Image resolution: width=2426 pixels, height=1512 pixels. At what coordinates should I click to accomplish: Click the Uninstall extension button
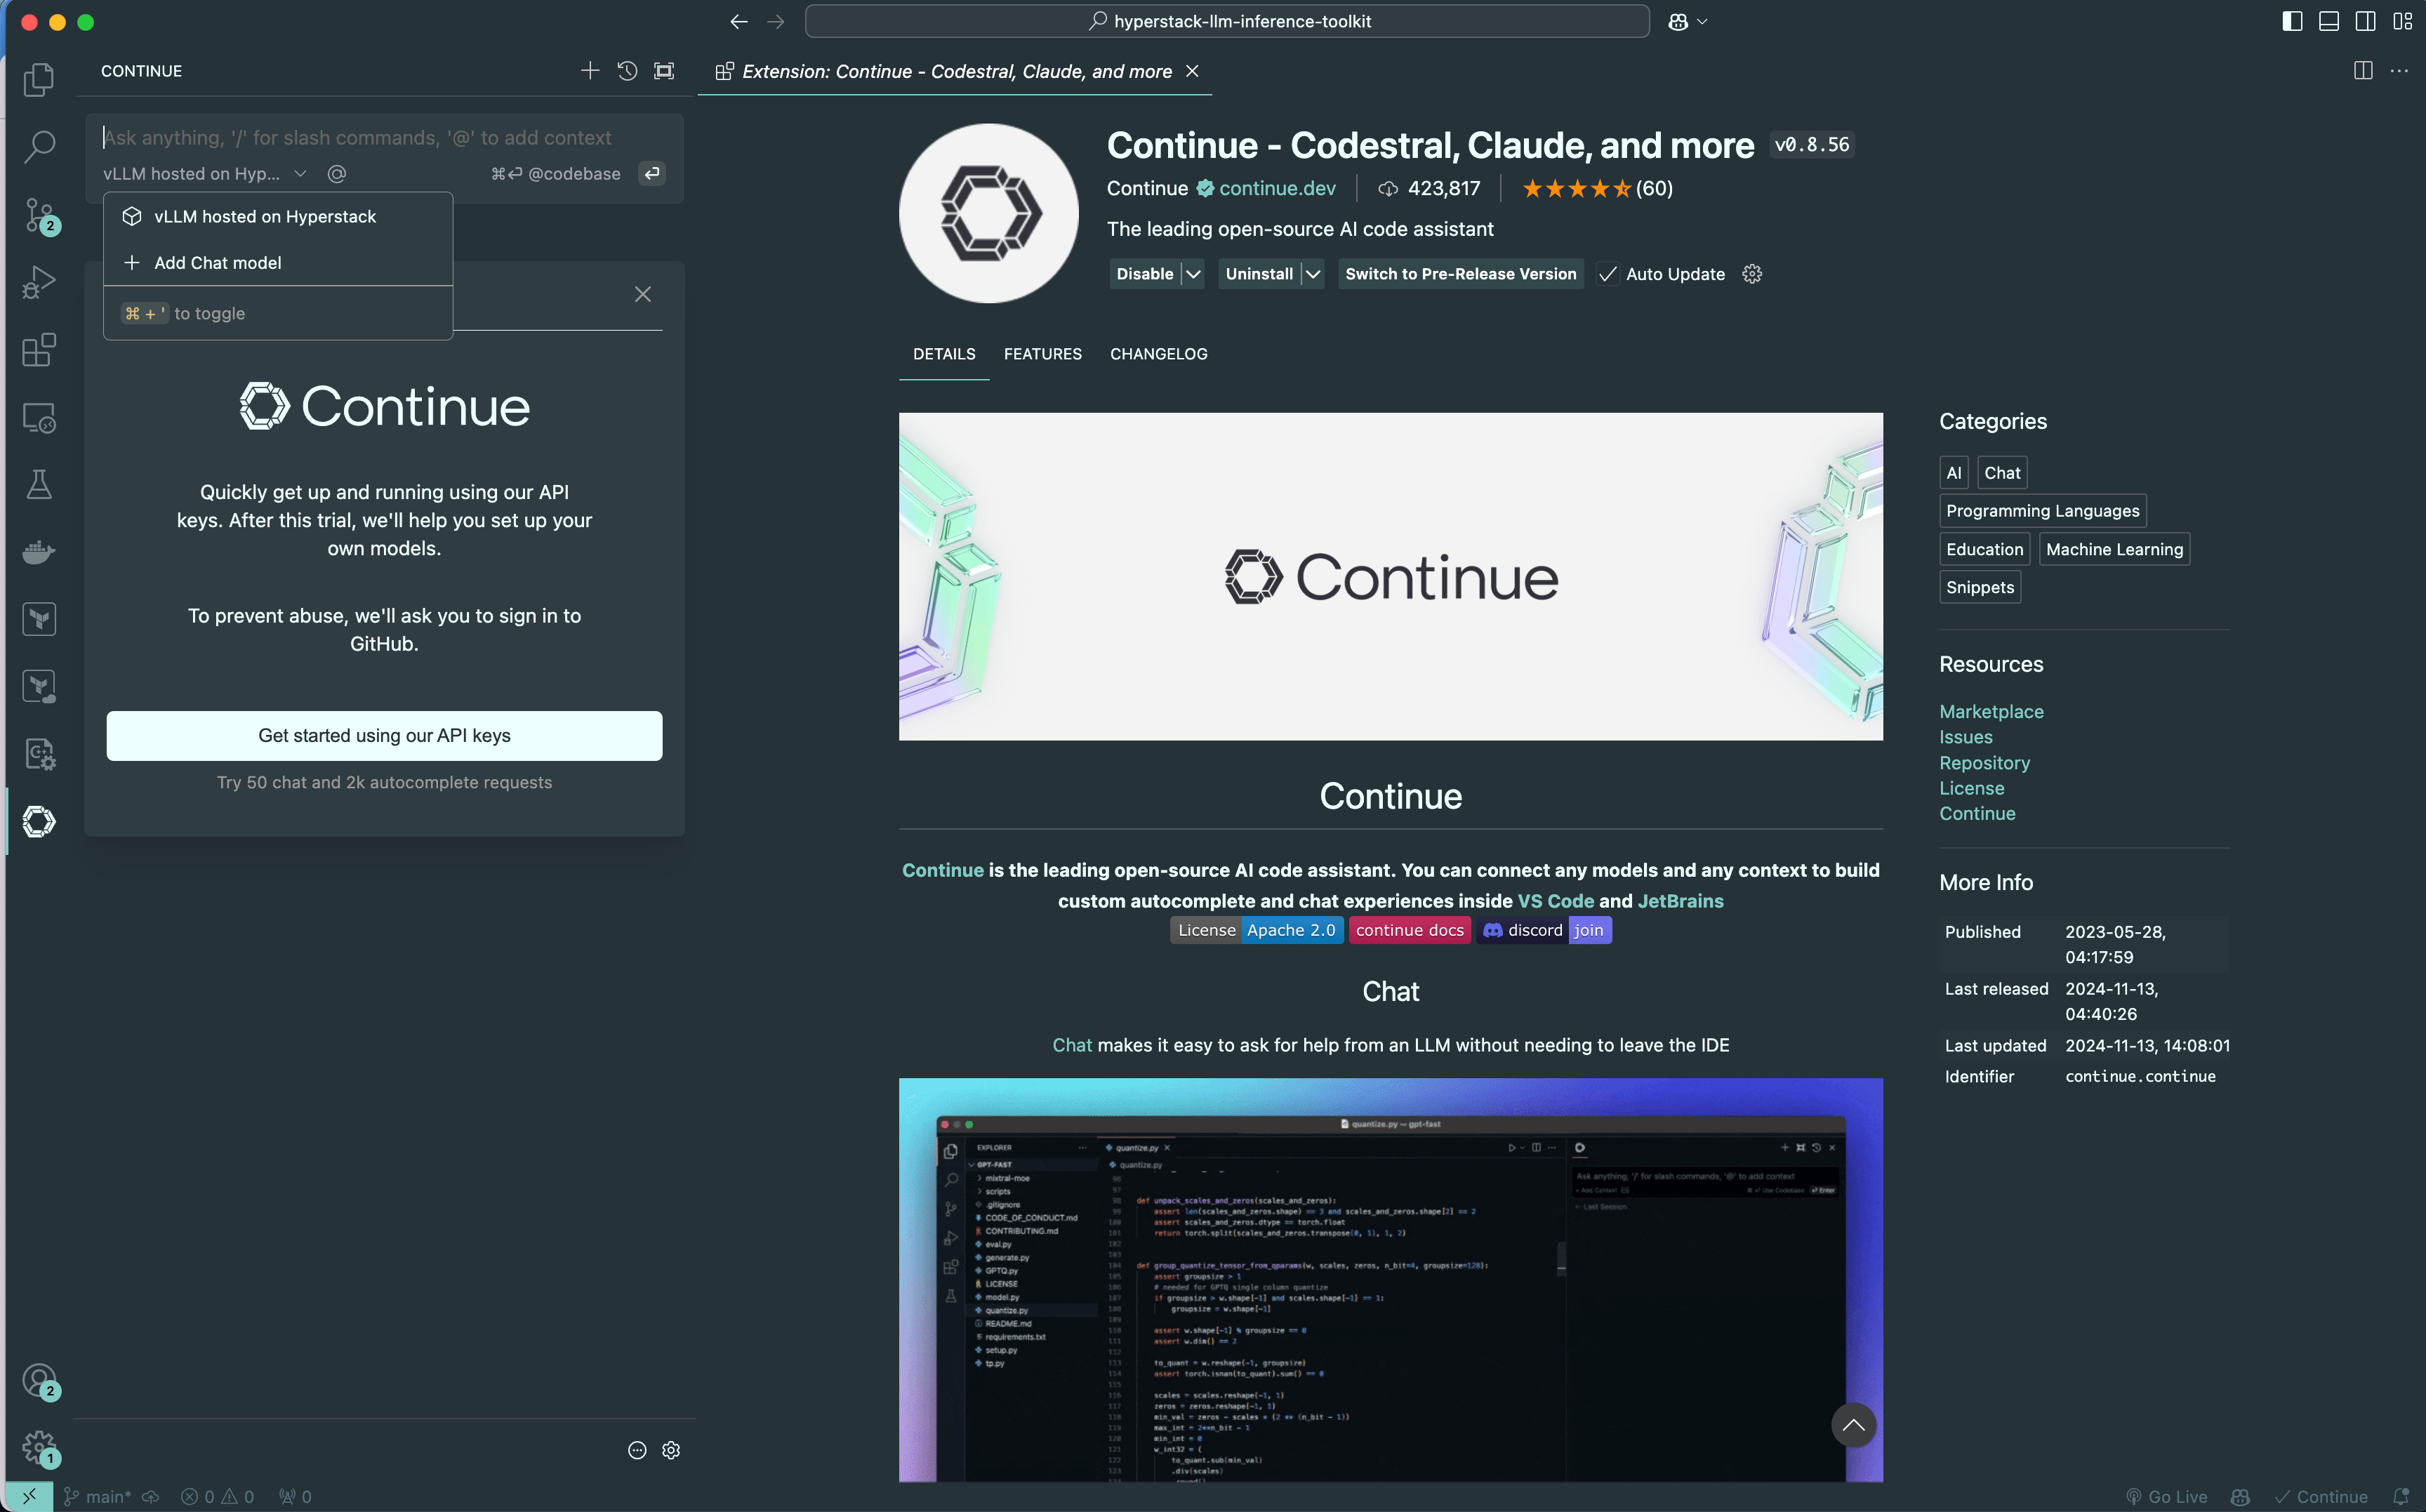(x=1258, y=274)
